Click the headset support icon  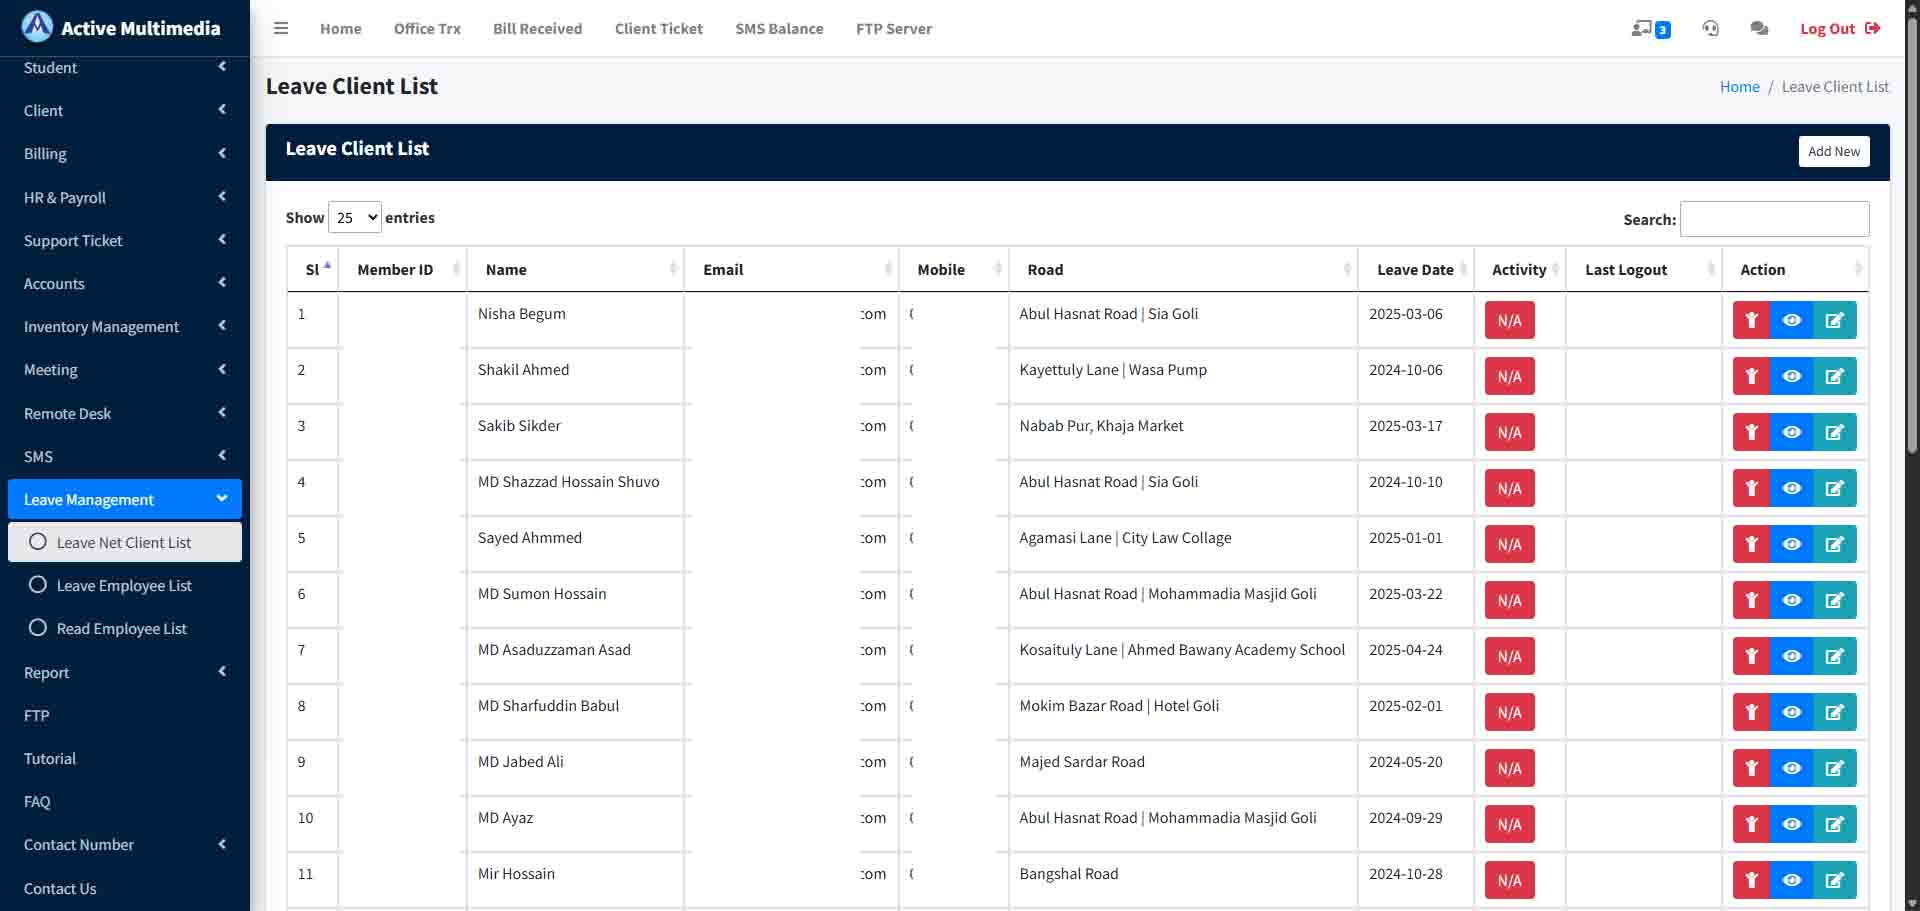click(x=1711, y=28)
